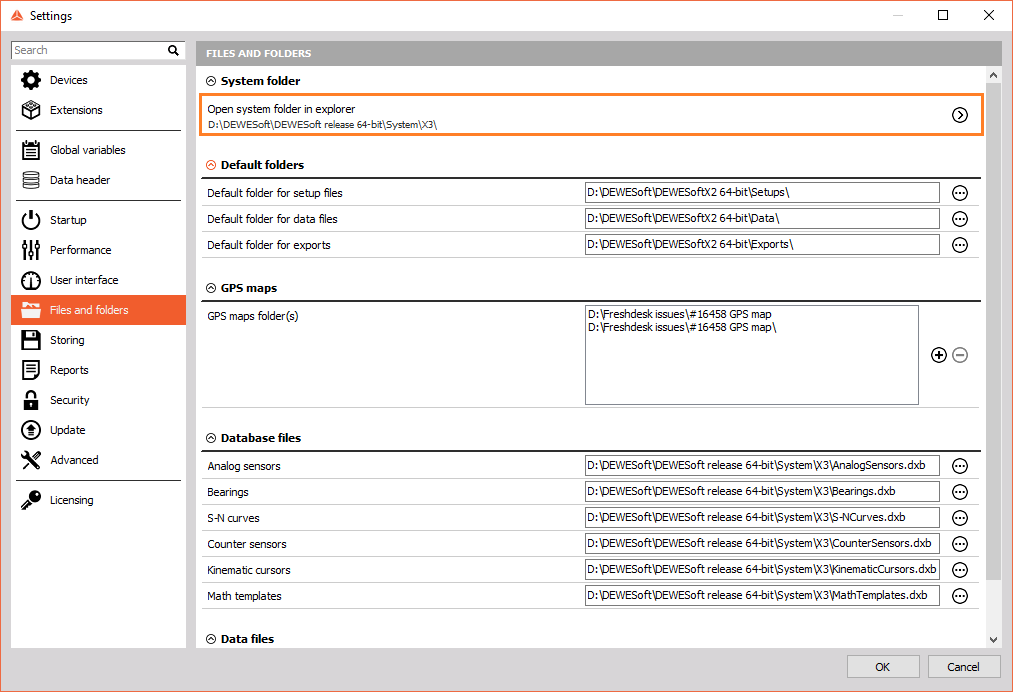Browse for Kinematic cursors database file

(x=960, y=570)
